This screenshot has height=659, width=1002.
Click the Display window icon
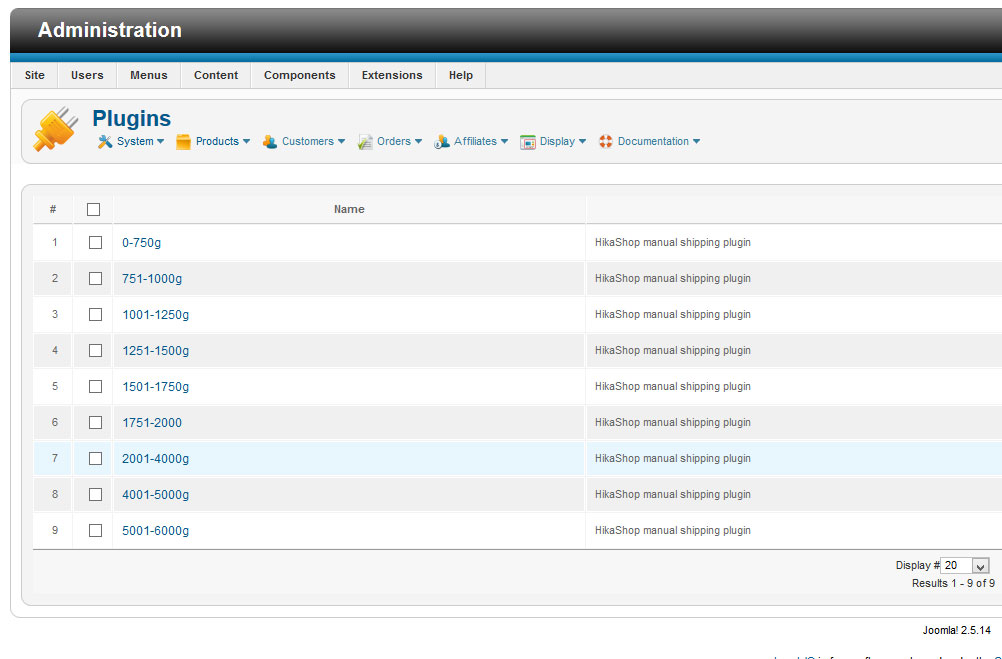pyautogui.click(x=527, y=142)
